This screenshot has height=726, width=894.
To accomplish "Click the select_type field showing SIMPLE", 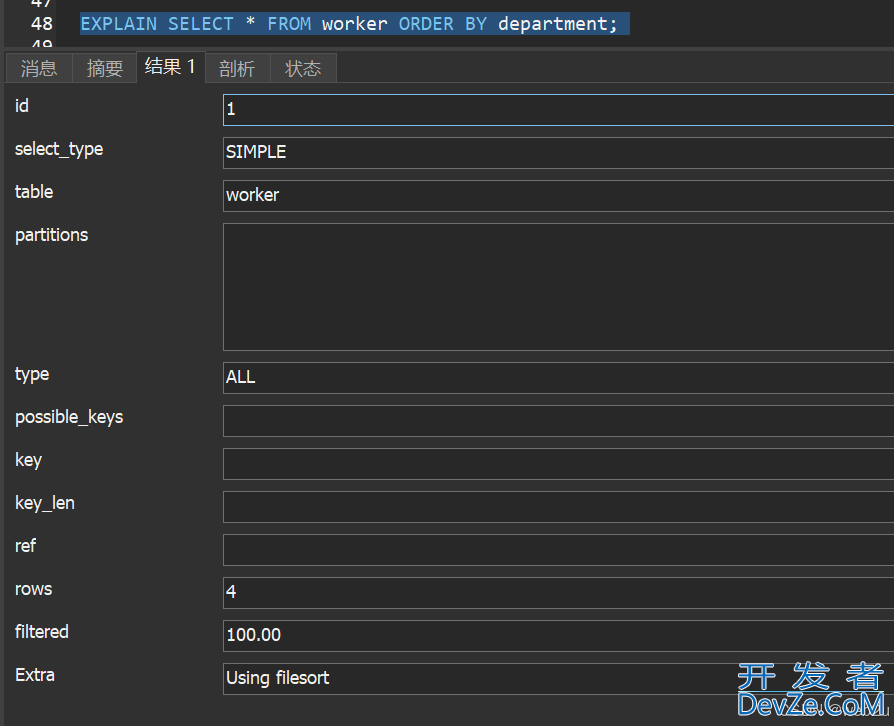I will click(558, 153).
